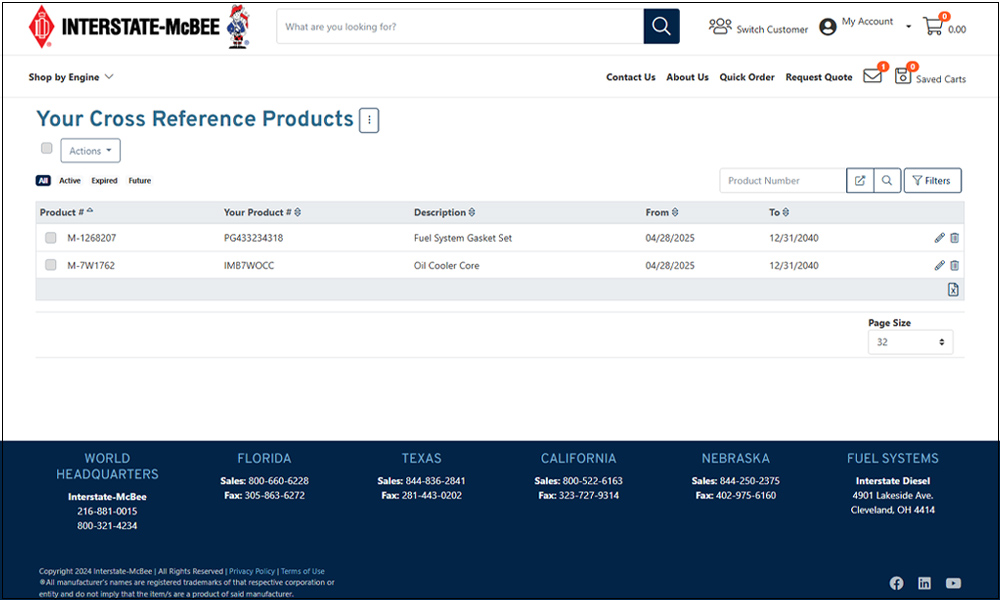
Task: Click product number M-7W1762
Action: 91,265
